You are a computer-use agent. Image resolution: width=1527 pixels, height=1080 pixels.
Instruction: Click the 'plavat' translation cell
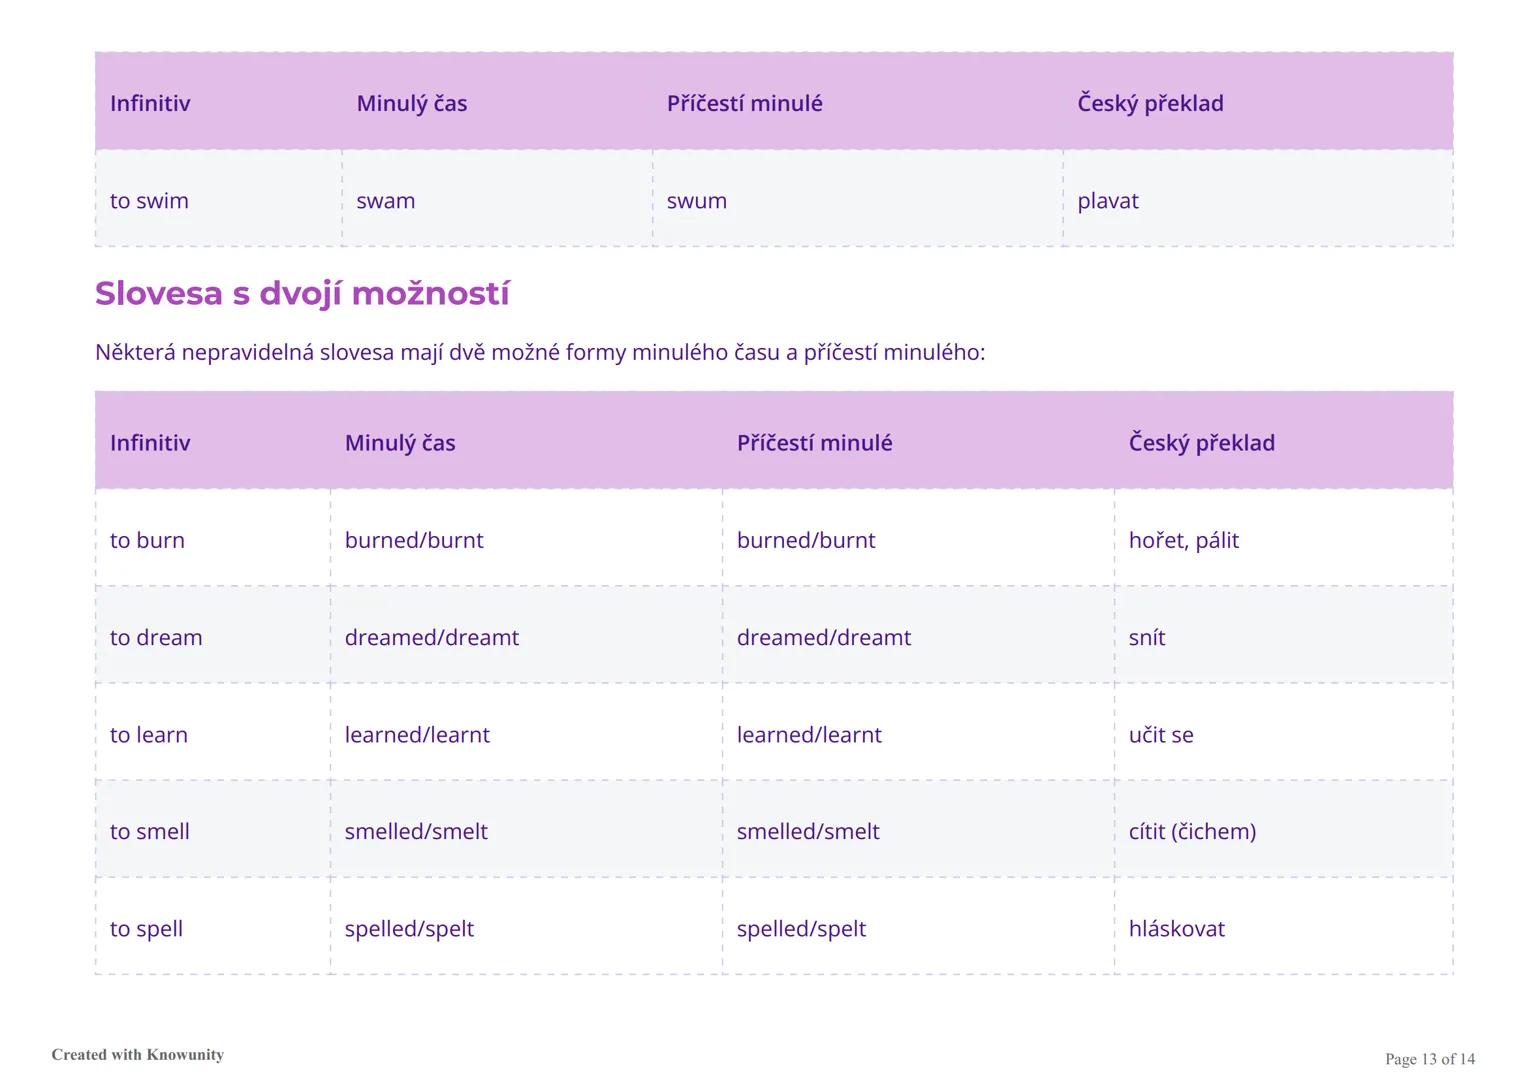pos(1108,201)
